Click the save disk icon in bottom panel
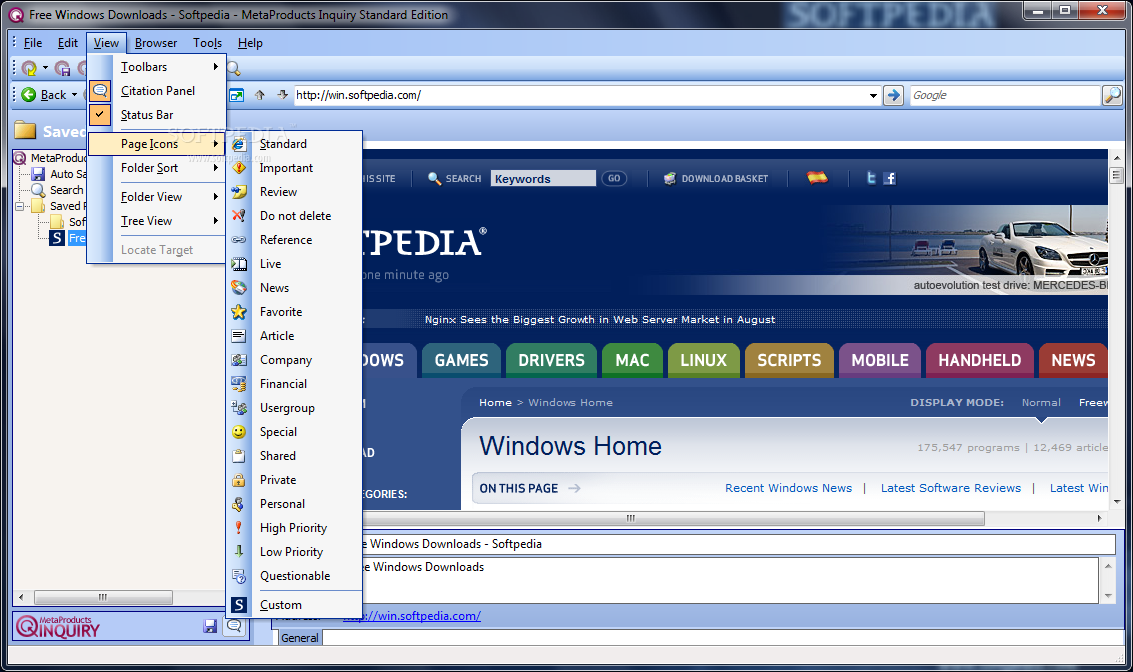The width and height of the screenshot is (1133, 672). click(210, 626)
